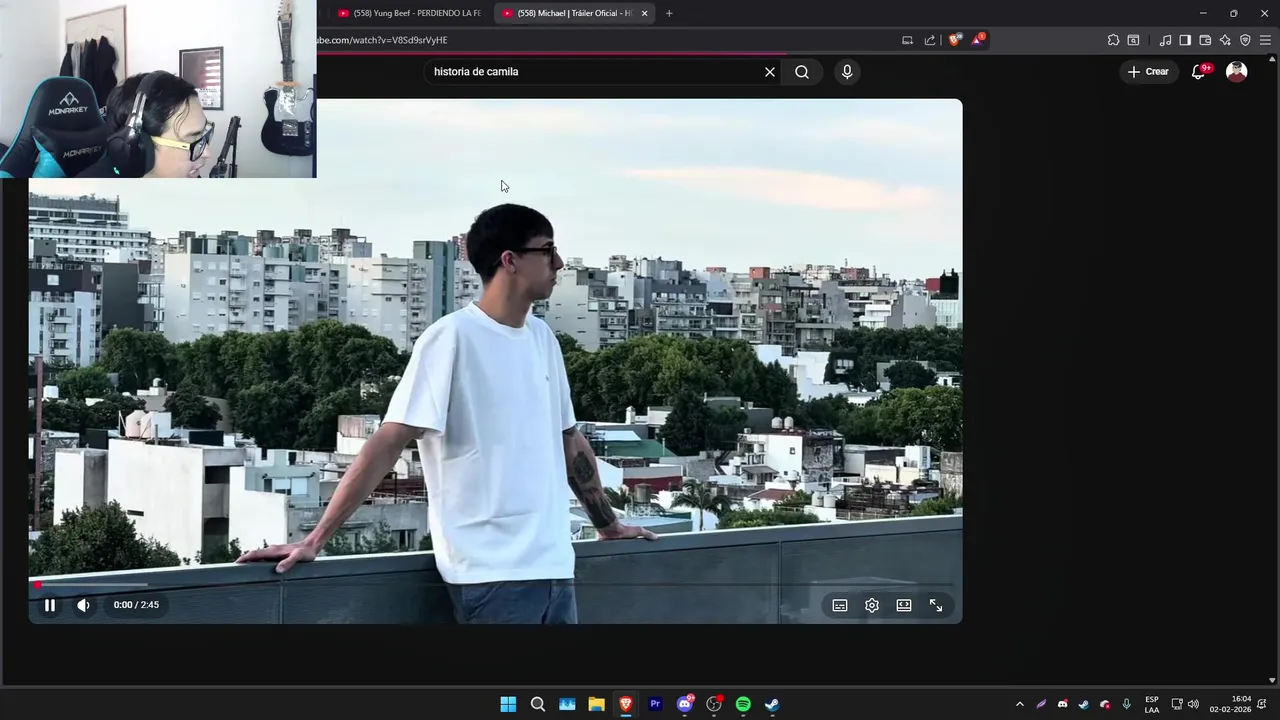
Task: Open Spotify from the taskbar
Action: 743,704
